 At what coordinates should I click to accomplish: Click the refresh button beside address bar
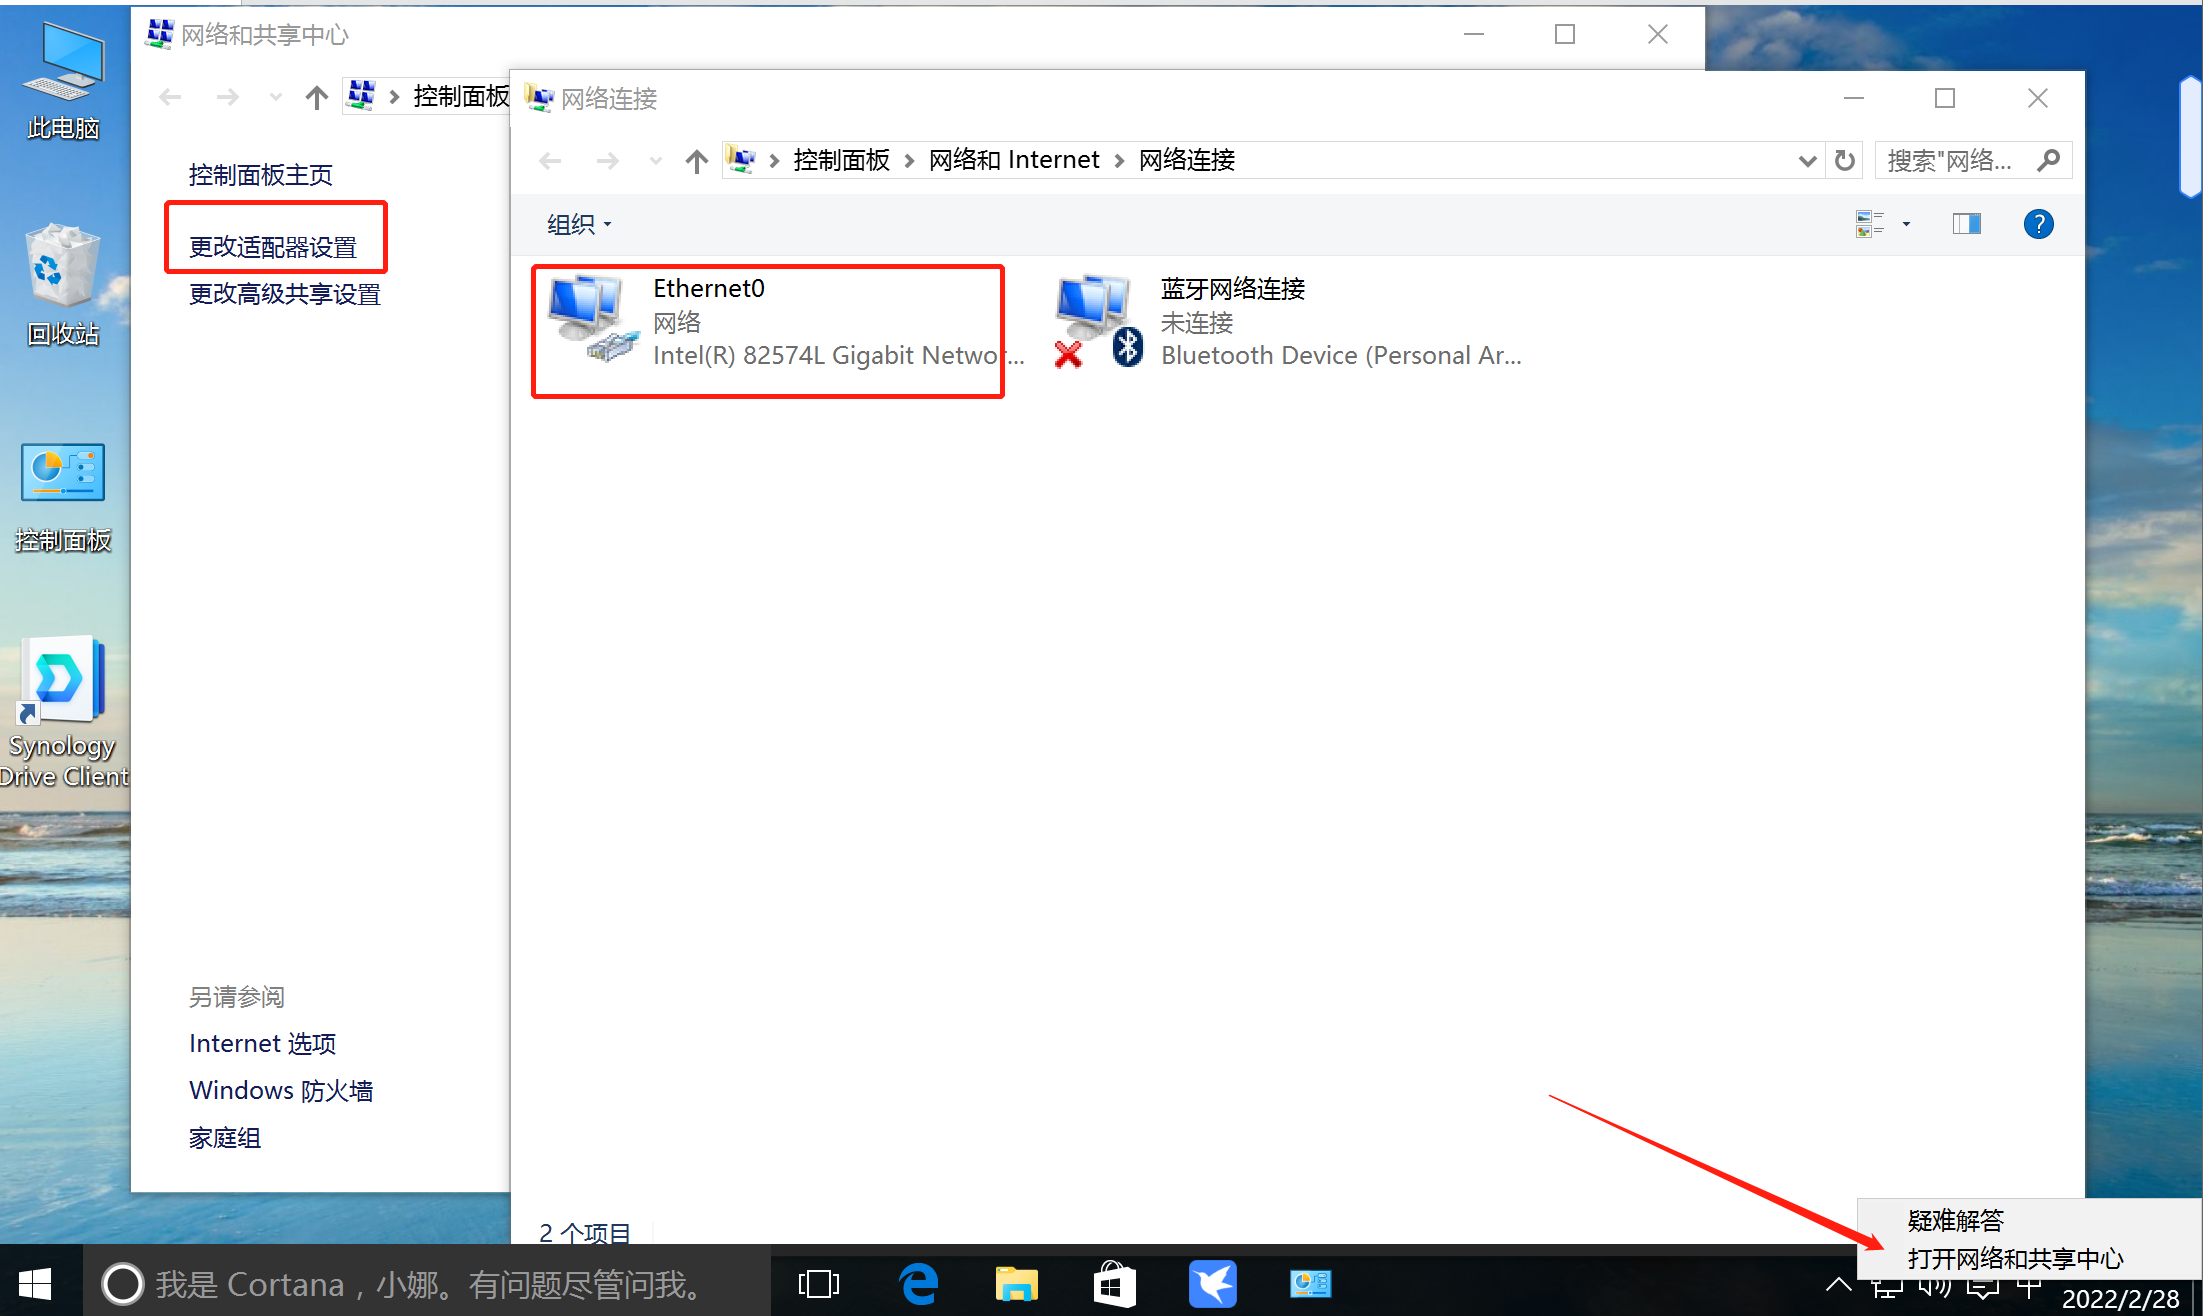click(x=1844, y=160)
